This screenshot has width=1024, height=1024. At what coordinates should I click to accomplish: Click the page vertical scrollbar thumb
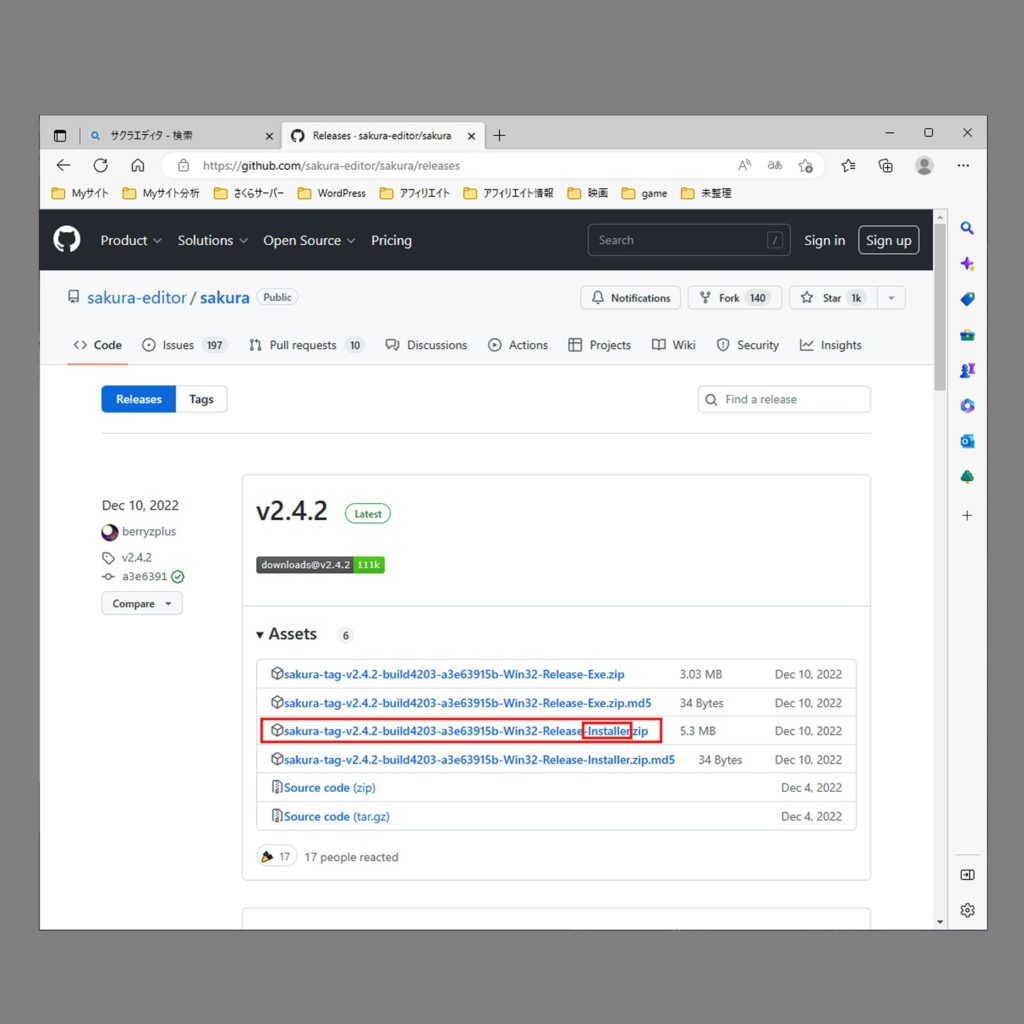[x=940, y=307]
